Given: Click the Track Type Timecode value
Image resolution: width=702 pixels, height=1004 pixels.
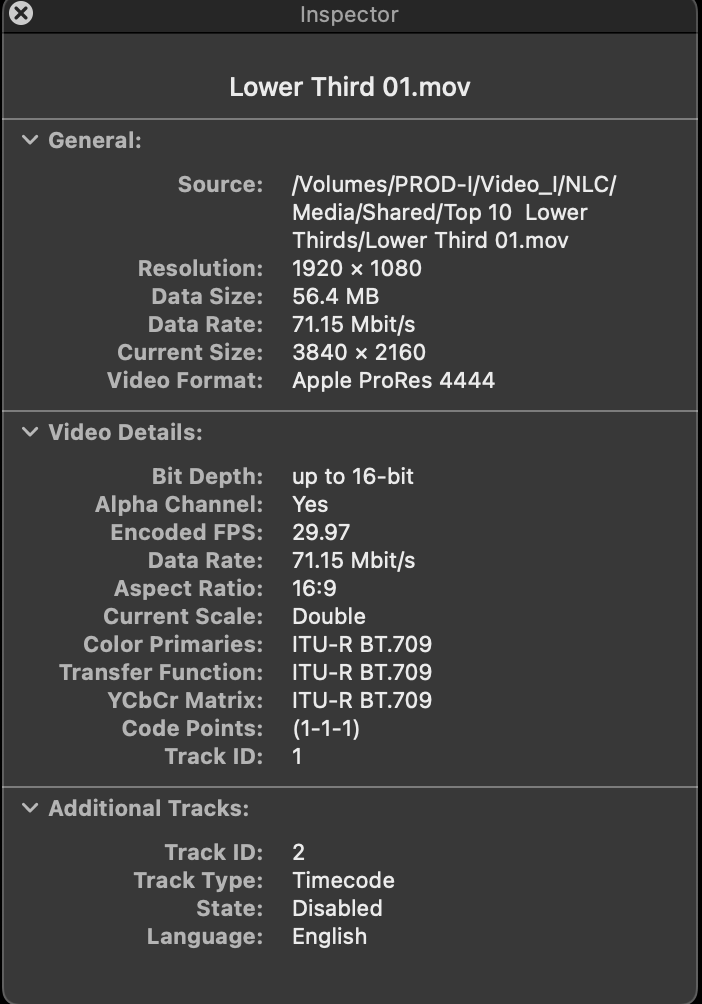Looking at the screenshot, I should tap(343, 880).
